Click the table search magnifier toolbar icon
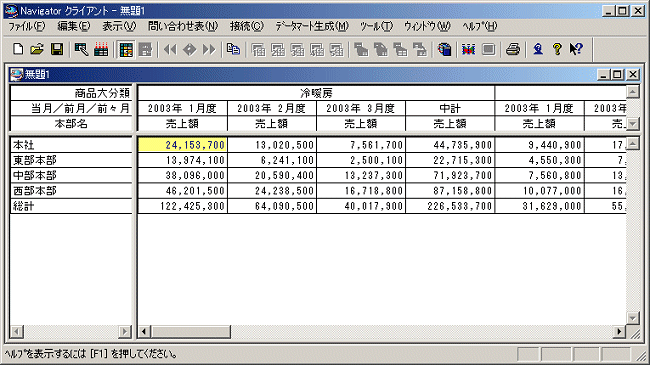Screen dimensions: 650x365 [x=81, y=49]
